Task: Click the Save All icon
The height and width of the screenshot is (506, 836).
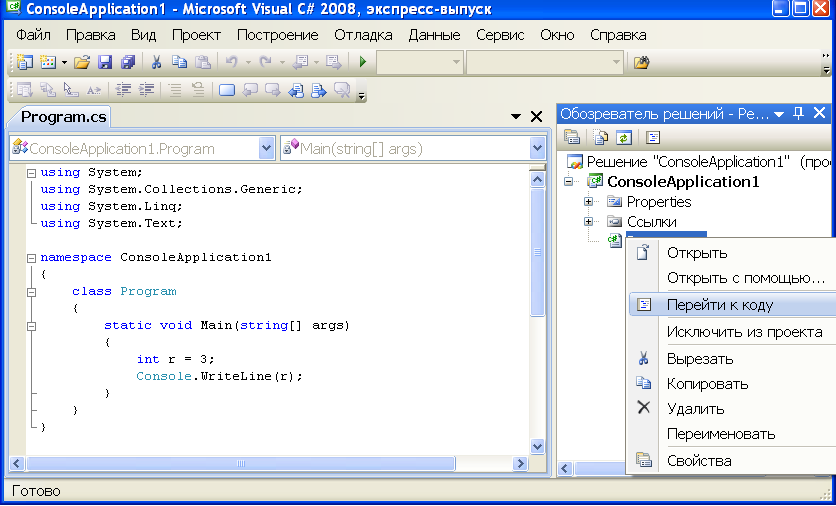Action: pyautogui.click(x=128, y=62)
